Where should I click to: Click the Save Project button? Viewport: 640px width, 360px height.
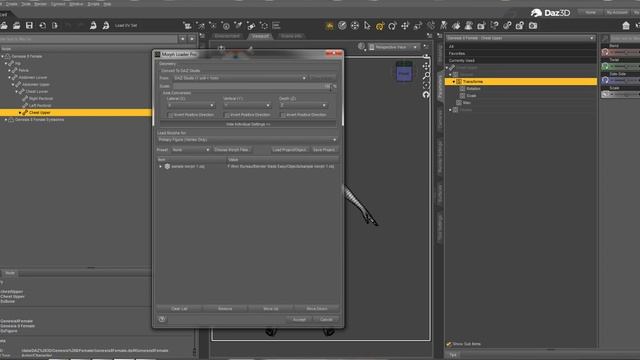[324, 150]
